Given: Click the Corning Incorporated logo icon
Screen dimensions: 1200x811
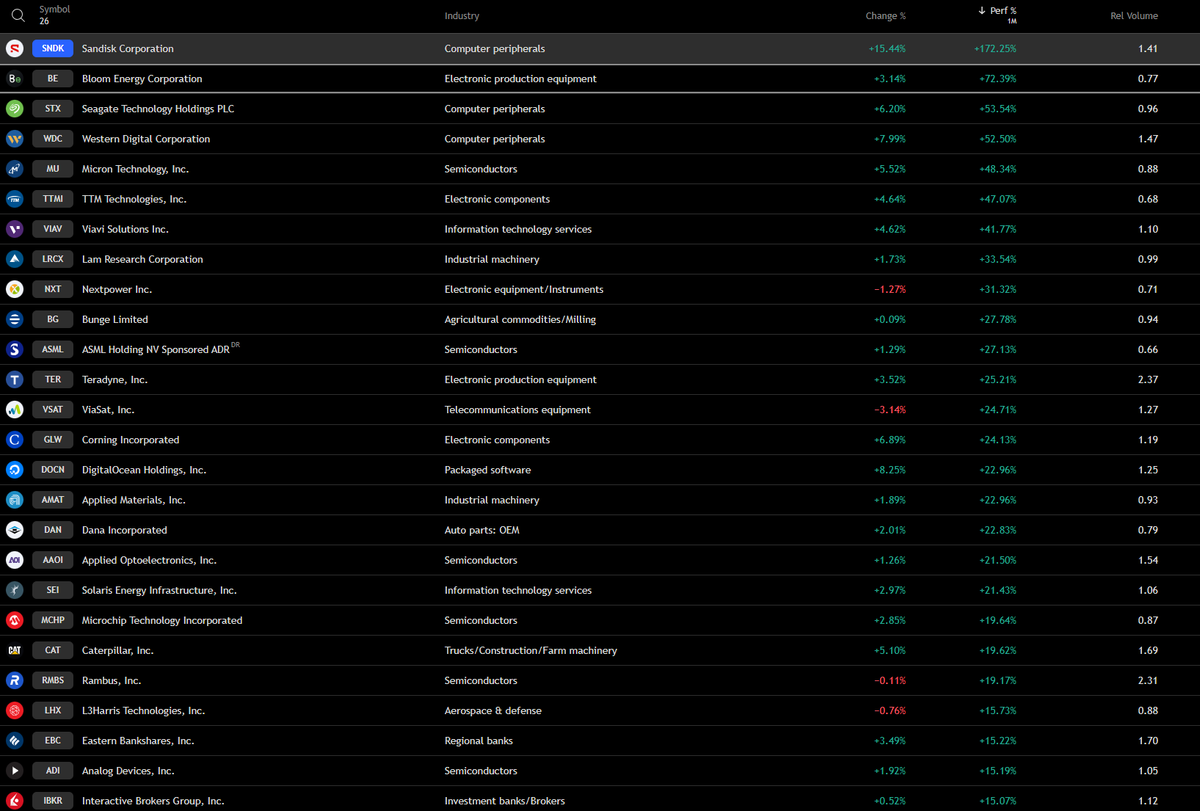Looking at the screenshot, I should pyautogui.click(x=14, y=439).
